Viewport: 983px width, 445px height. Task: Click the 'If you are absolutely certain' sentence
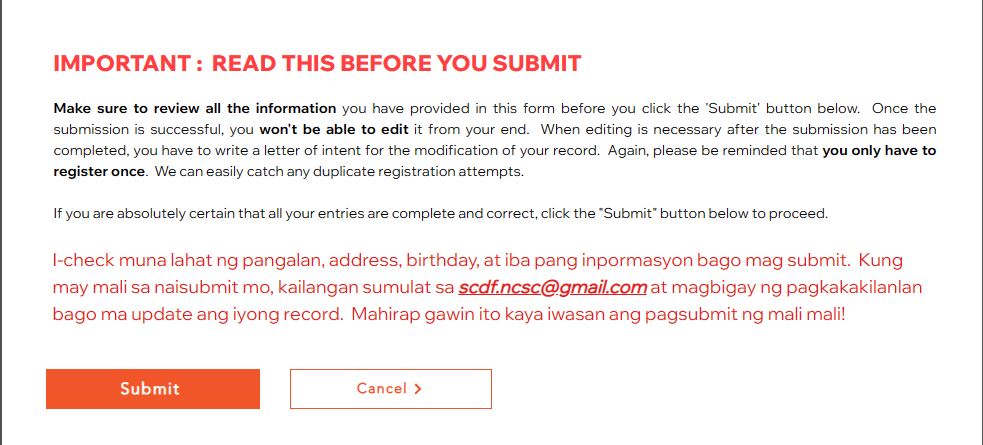click(x=441, y=214)
